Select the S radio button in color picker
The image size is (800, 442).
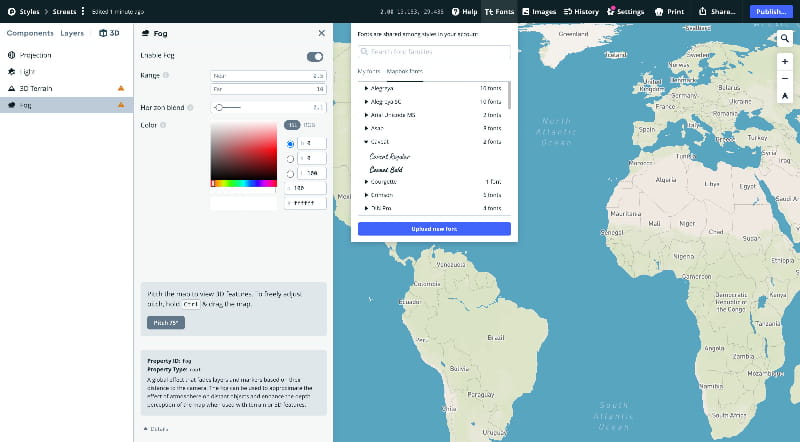pos(291,158)
